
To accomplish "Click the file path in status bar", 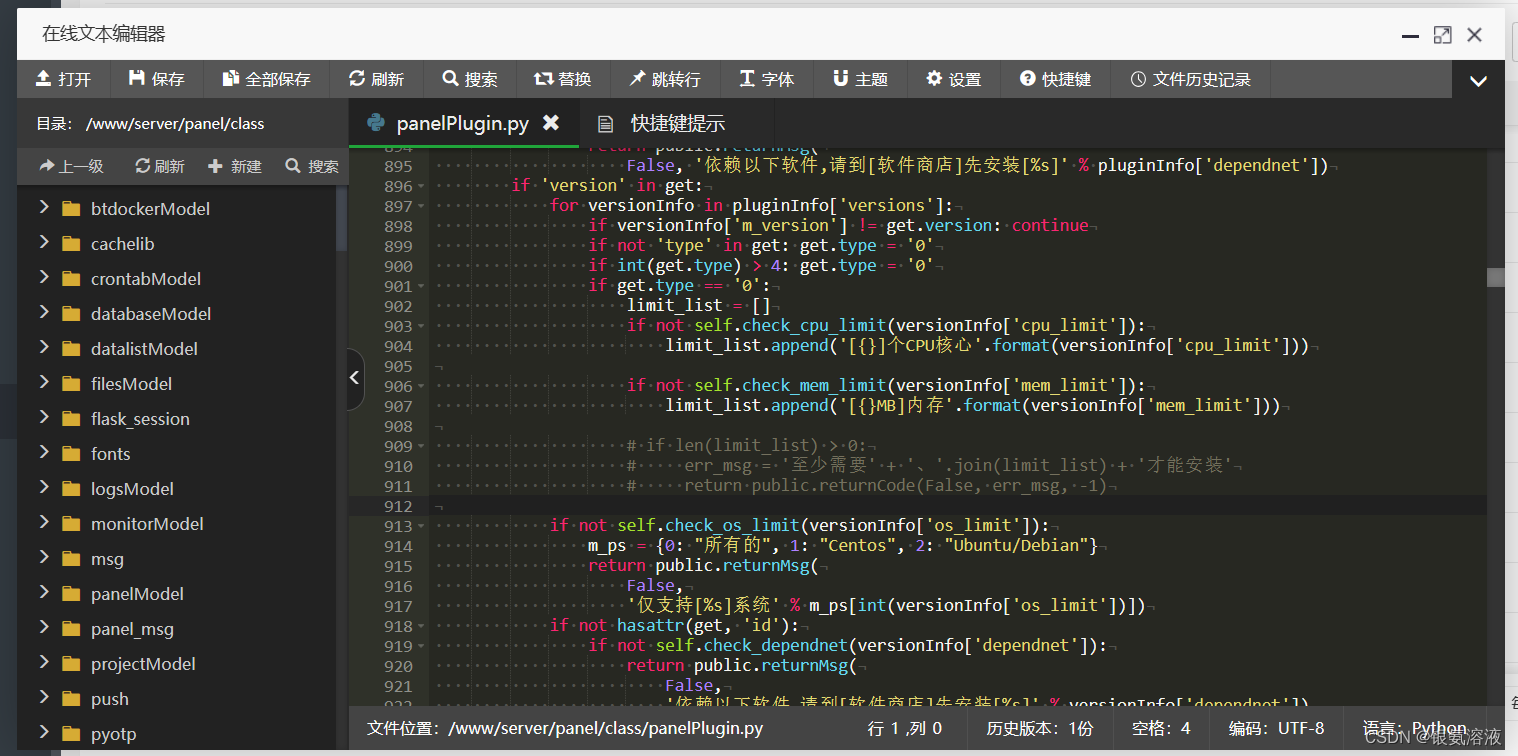I will pyautogui.click(x=565, y=728).
